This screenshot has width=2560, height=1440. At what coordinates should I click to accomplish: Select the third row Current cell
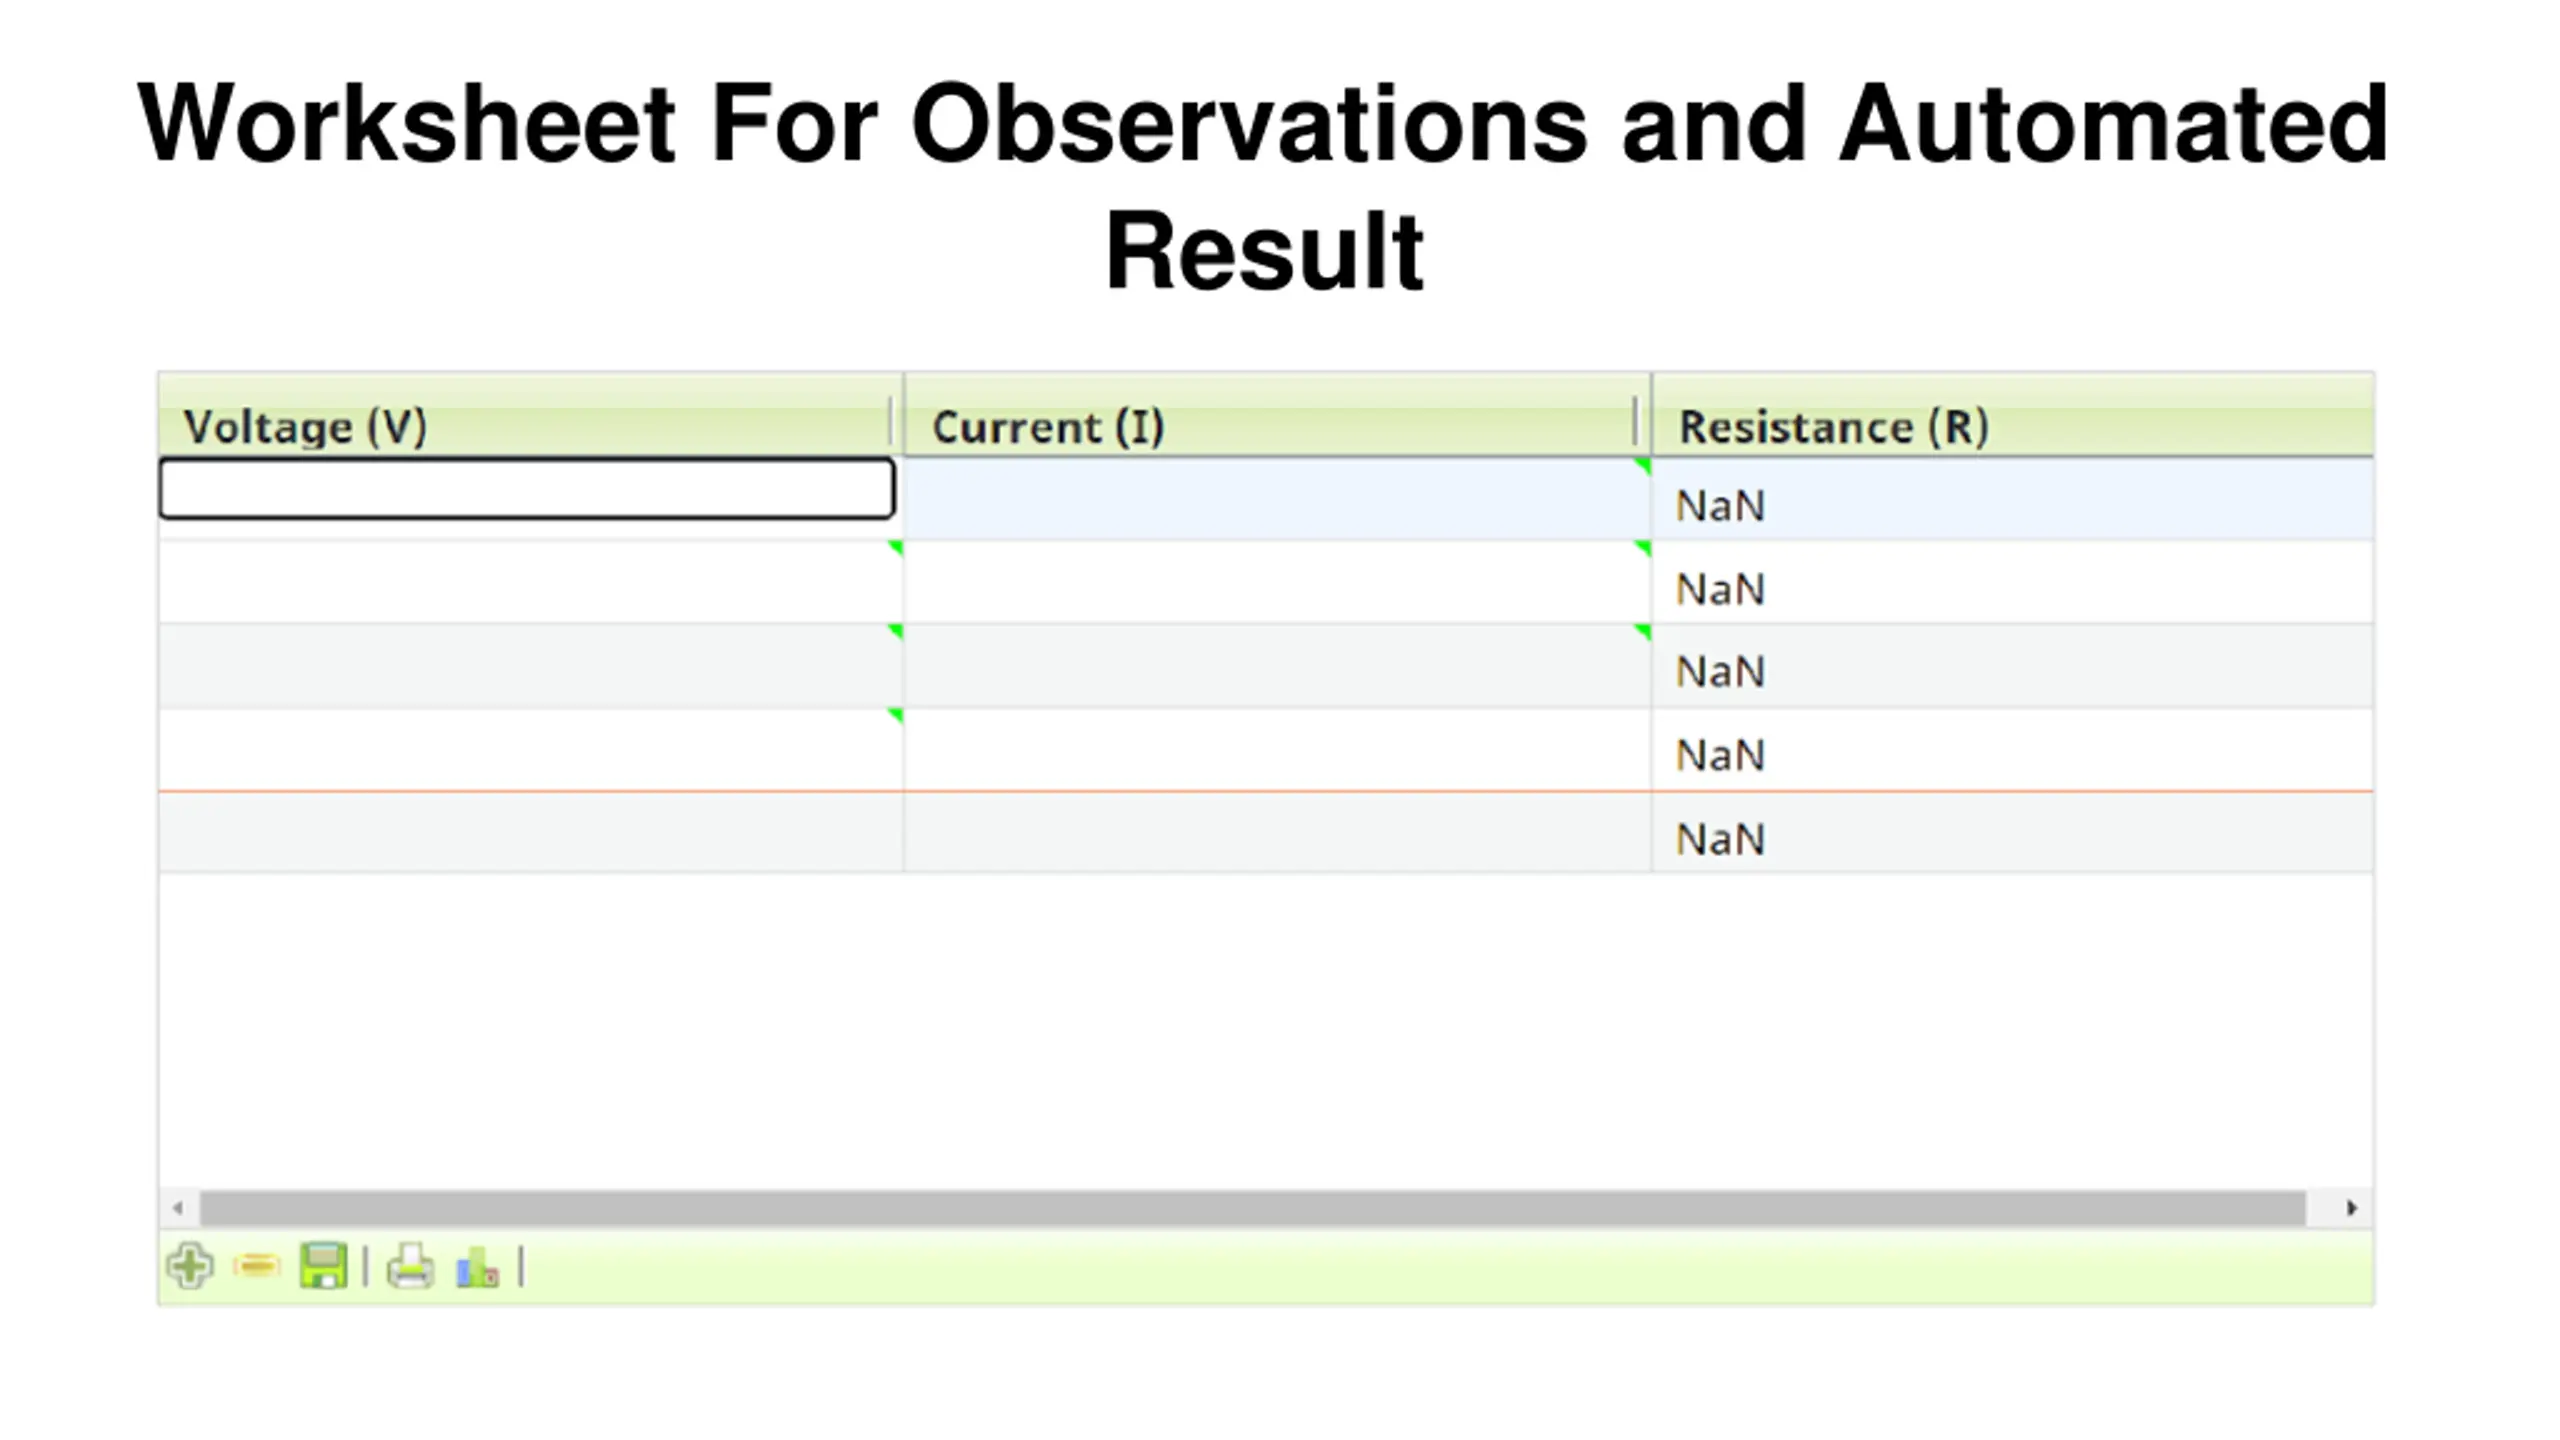pos(1277,666)
